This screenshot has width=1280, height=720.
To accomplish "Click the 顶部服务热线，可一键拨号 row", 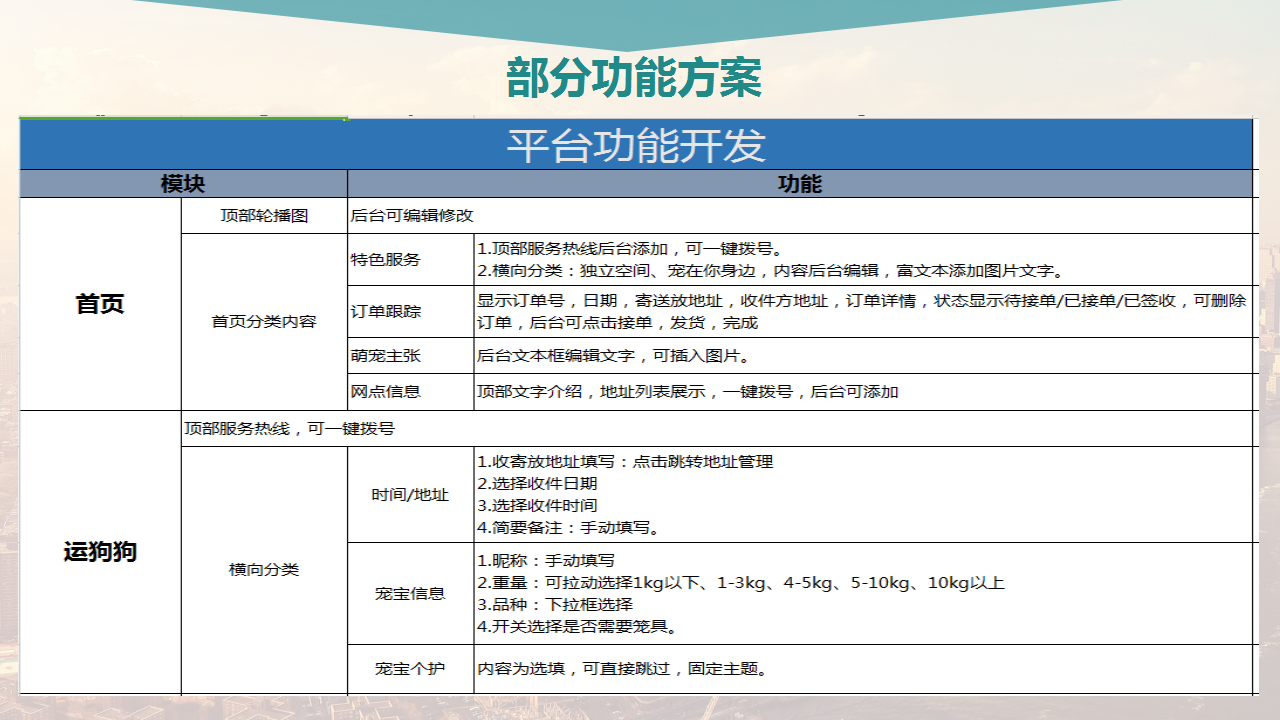I will 717,428.
